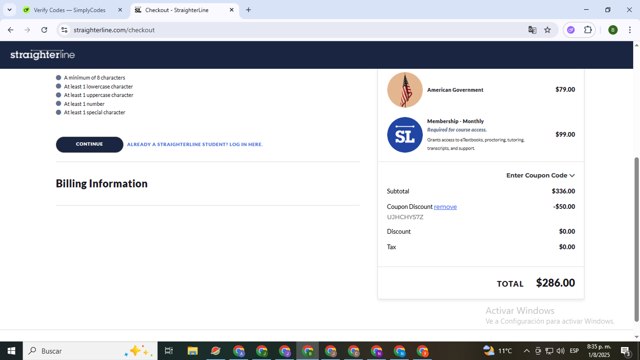Screen dimensions: 640x360
Task: Go back to the previous page
Action: [11, 30]
